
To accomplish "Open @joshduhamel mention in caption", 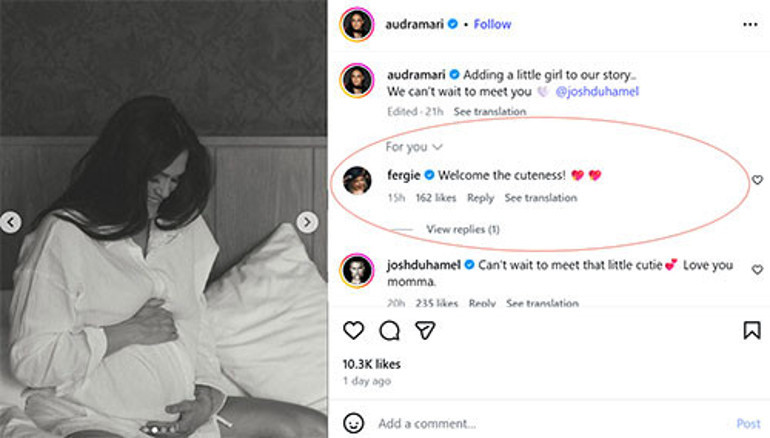I will pyautogui.click(x=595, y=91).
